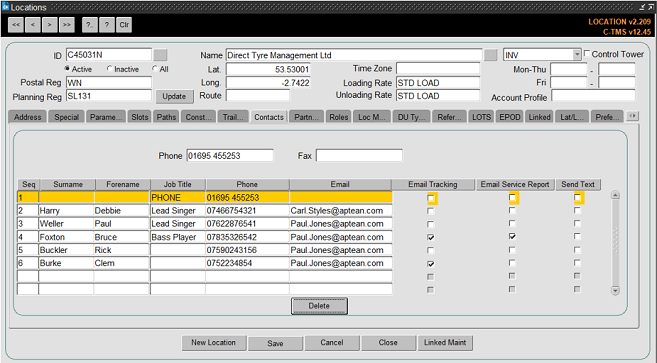Click the '?..' query toolbar button
This screenshot has width=657, height=363.
[90, 25]
